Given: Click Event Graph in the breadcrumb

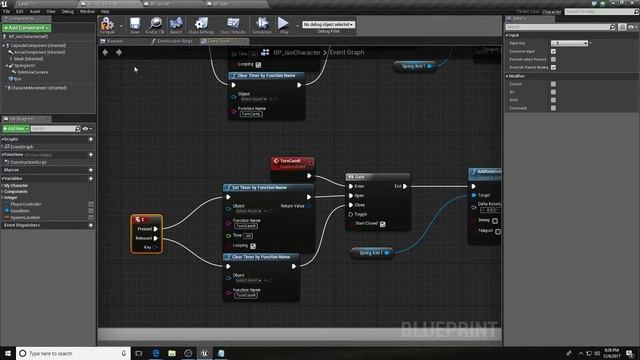Looking at the screenshot, I should pyautogui.click(x=347, y=52).
